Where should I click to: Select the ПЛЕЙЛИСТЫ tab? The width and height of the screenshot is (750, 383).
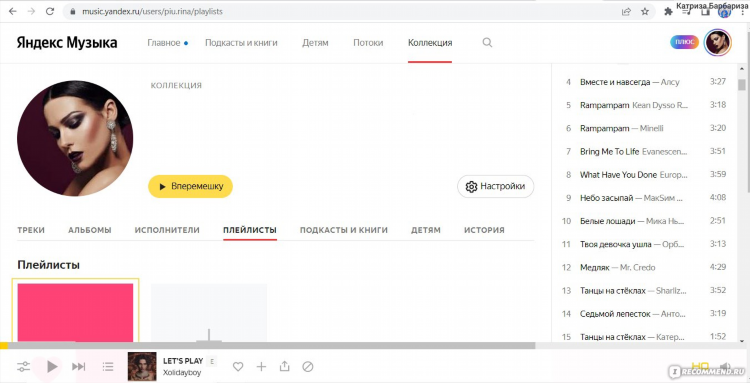(x=250, y=230)
